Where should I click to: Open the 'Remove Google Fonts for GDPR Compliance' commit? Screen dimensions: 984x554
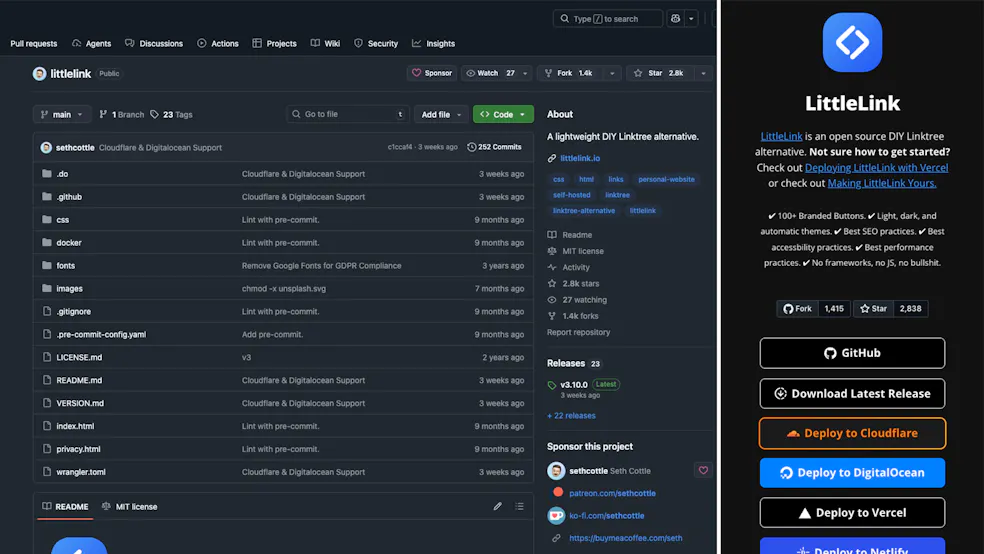click(321, 265)
